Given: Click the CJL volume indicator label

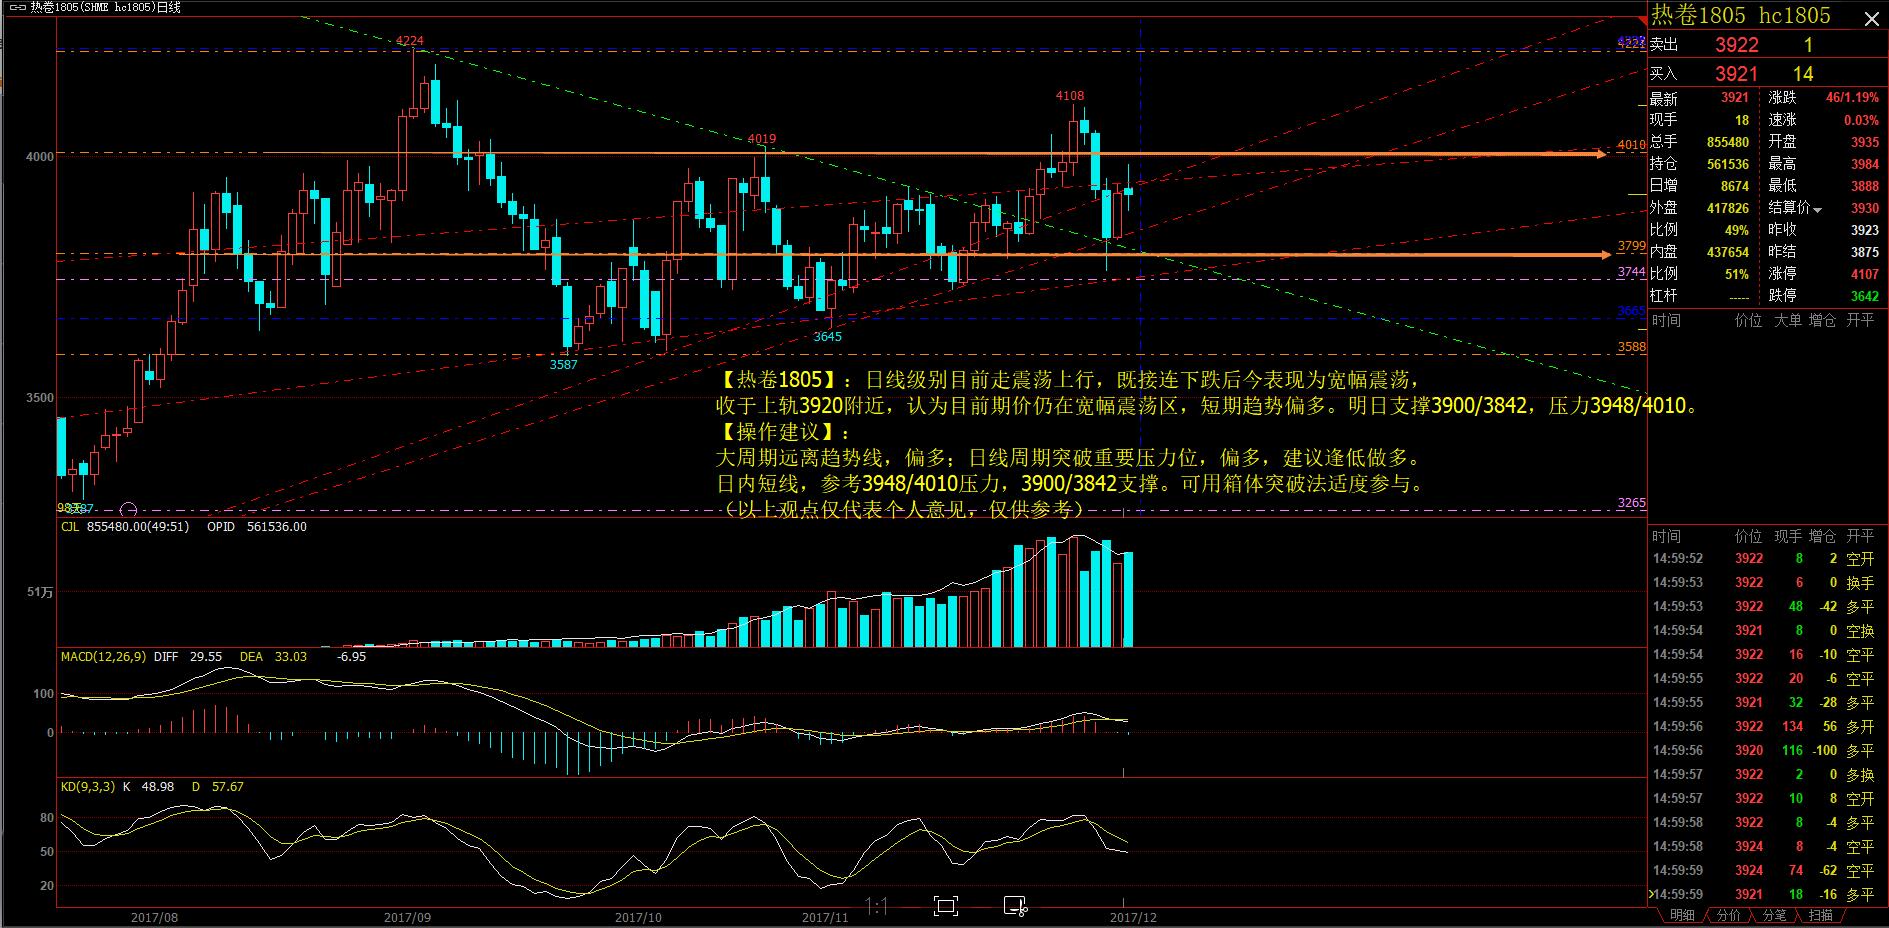Looking at the screenshot, I should click(x=70, y=527).
